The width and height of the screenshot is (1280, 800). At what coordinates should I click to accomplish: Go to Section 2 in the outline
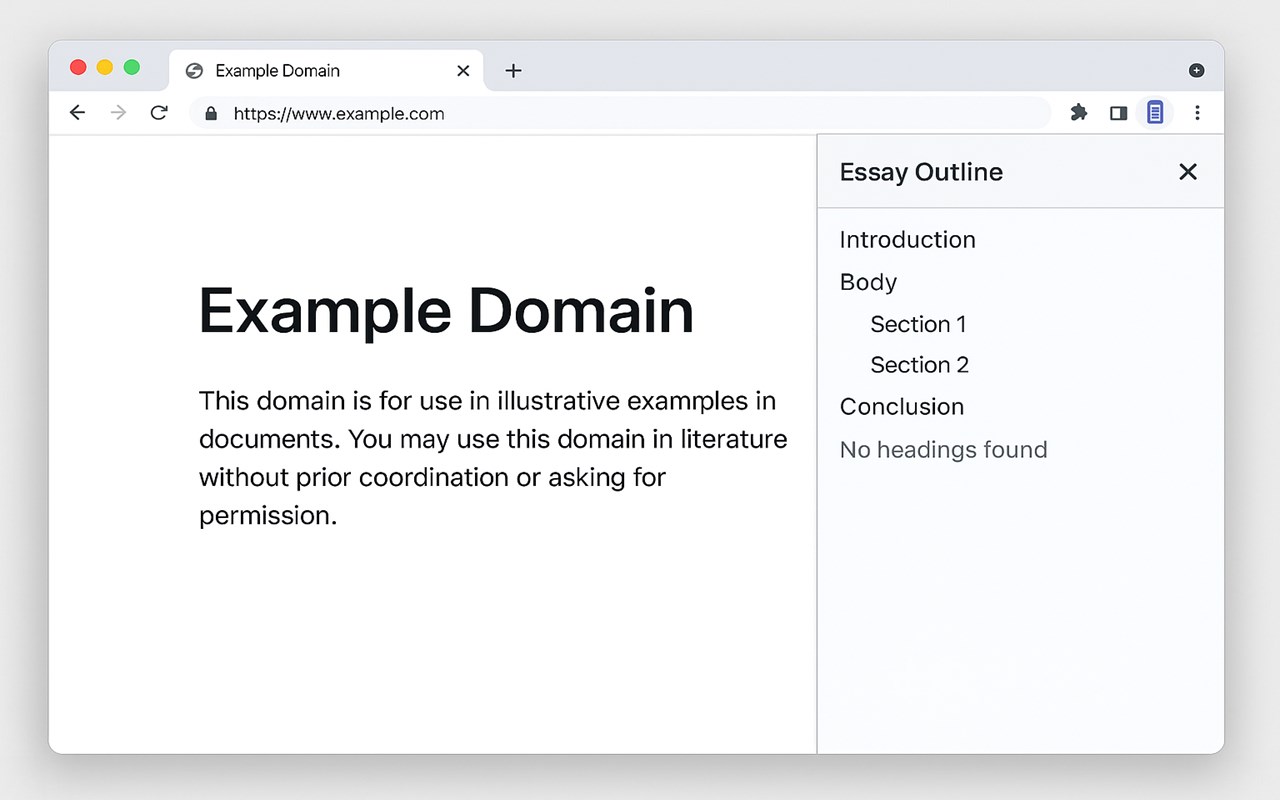[x=919, y=365]
